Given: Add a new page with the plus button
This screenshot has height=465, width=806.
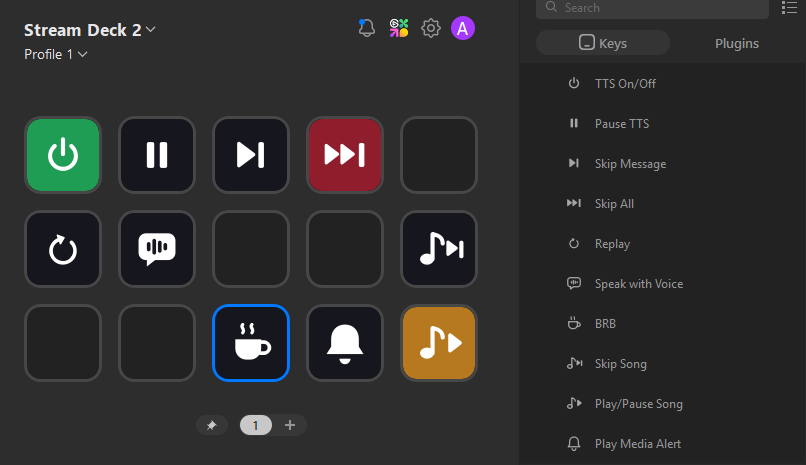Looking at the screenshot, I should click(290, 425).
